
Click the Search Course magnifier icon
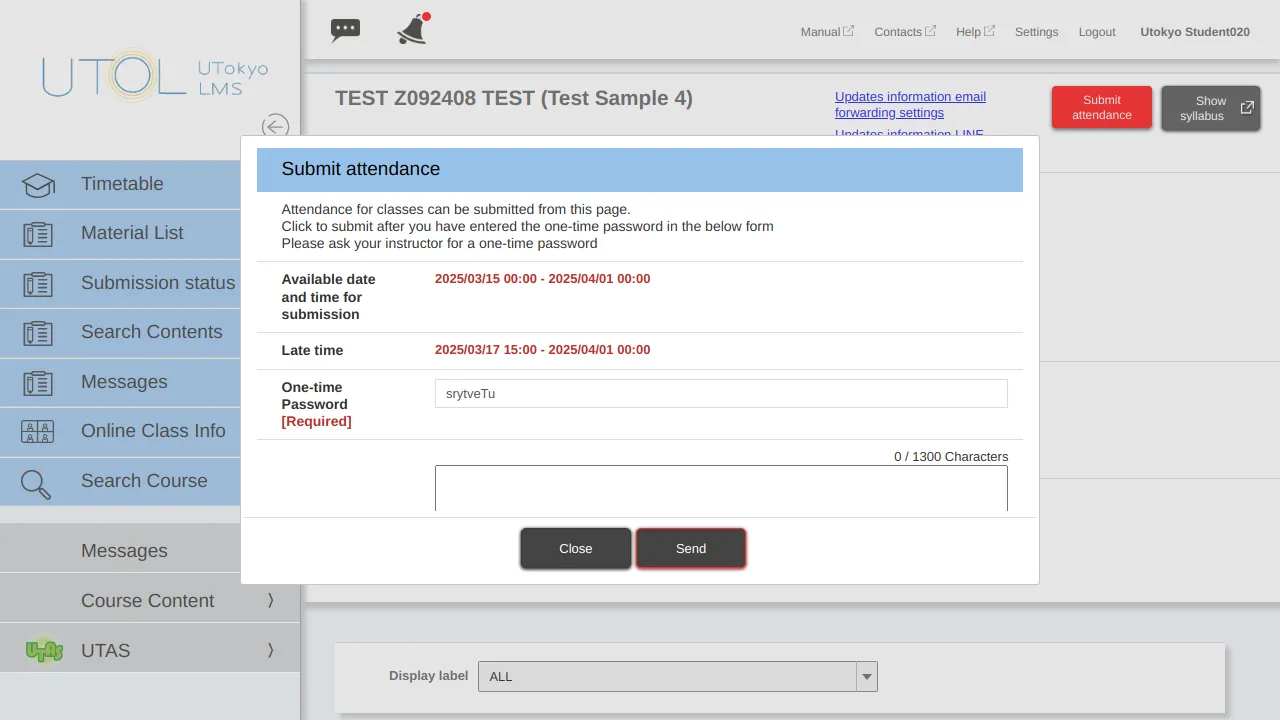click(36, 484)
